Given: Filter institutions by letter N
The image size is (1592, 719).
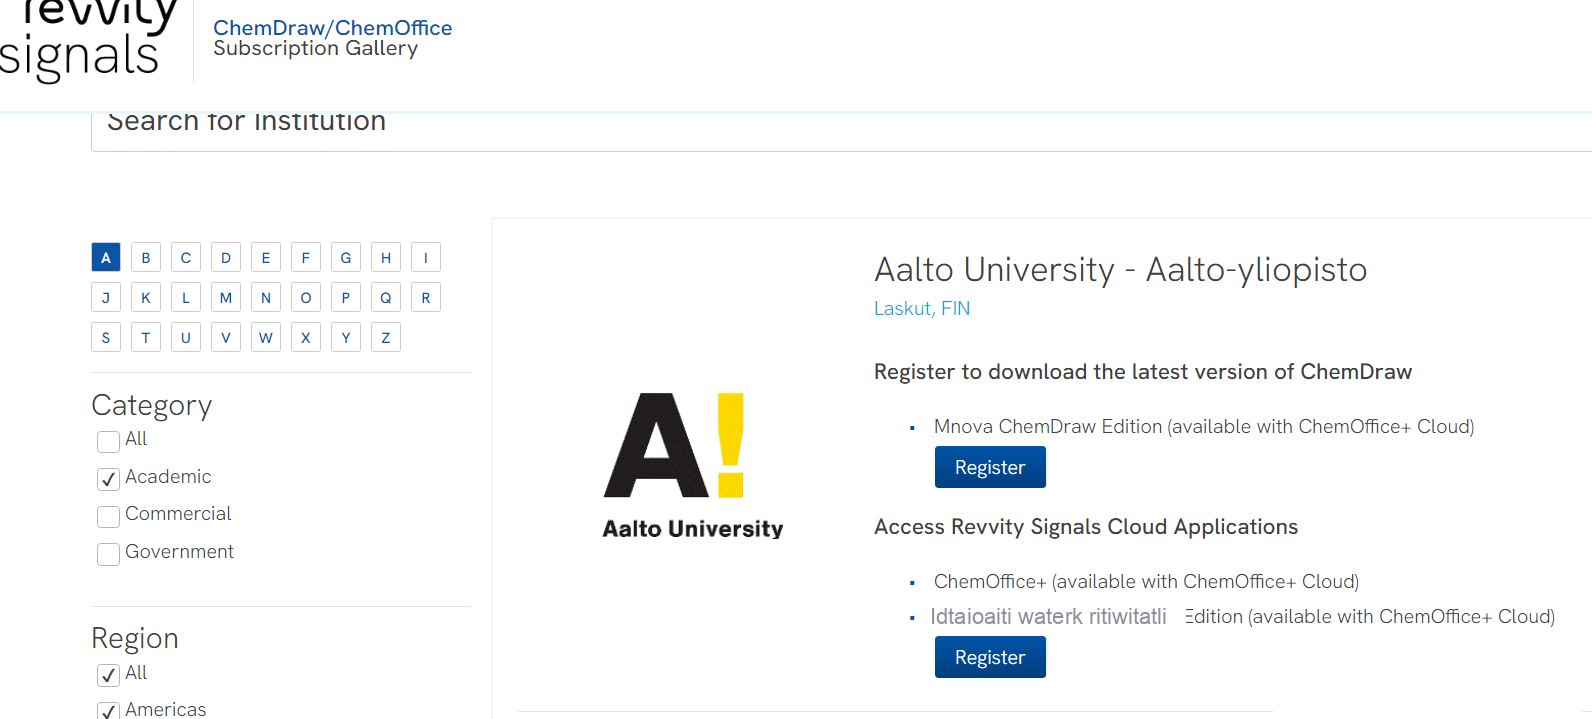Looking at the screenshot, I should click(266, 298).
